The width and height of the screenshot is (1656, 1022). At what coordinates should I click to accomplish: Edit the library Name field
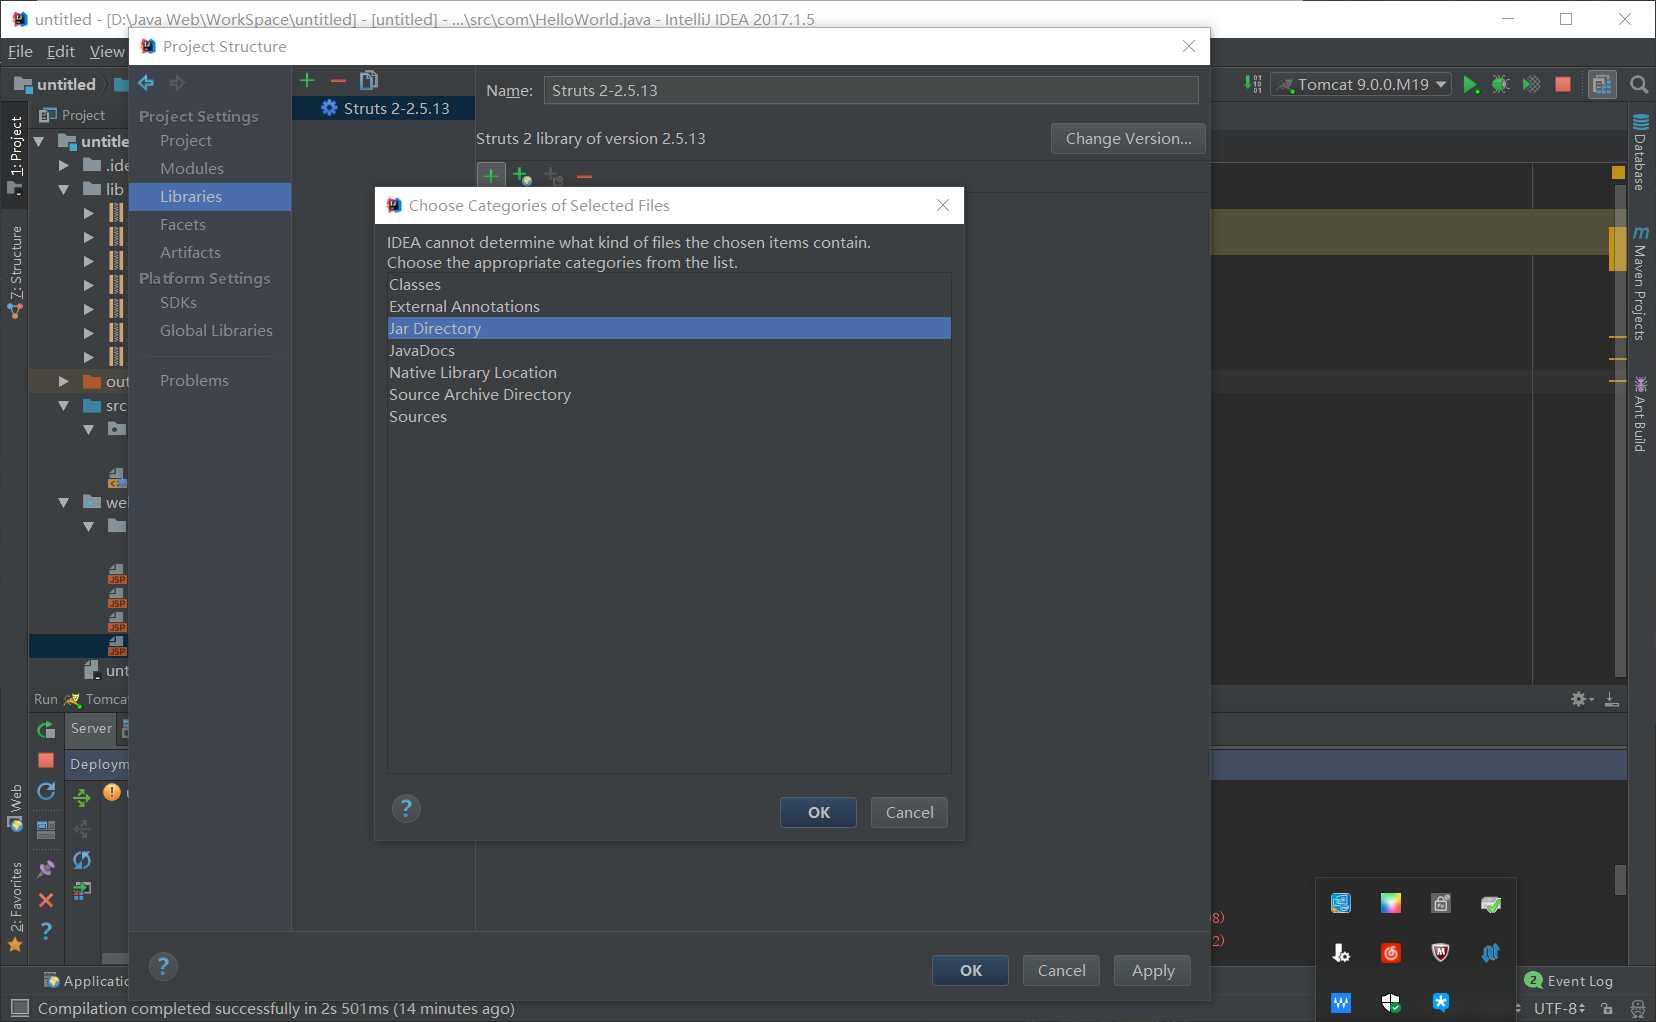point(871,90)
